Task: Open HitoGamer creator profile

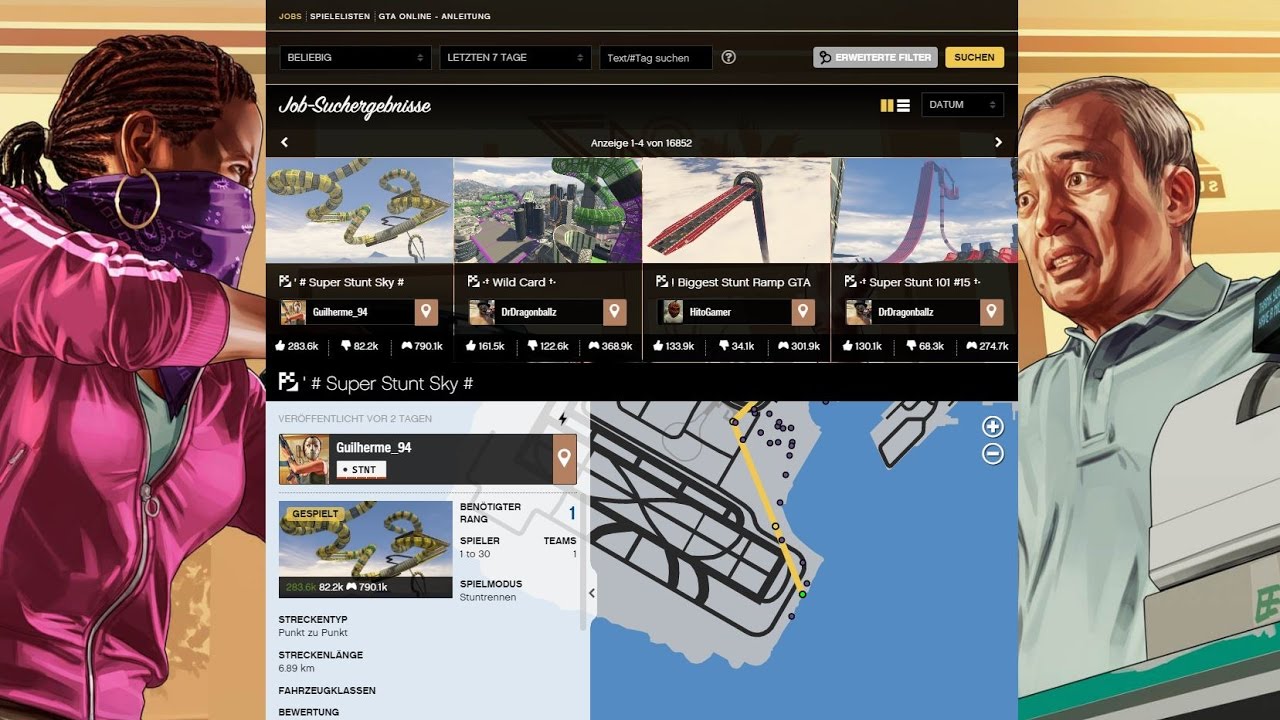Action: pyautogui.click(x=723, y=312)
